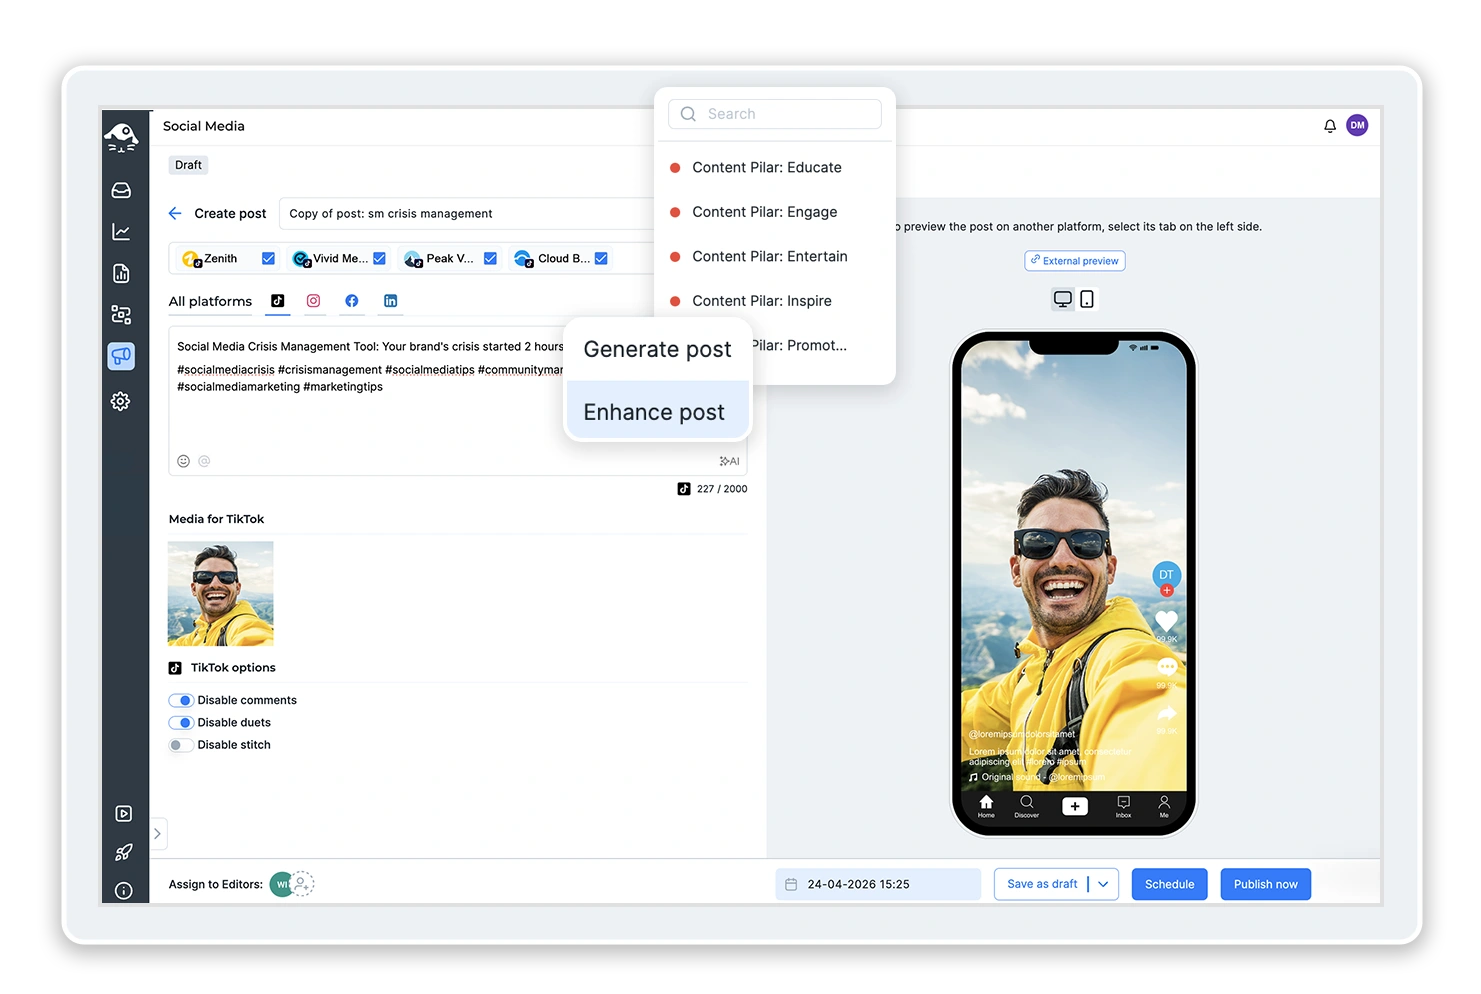Uncheck the Peak V... profile checkbox

[x=490, y=258]
